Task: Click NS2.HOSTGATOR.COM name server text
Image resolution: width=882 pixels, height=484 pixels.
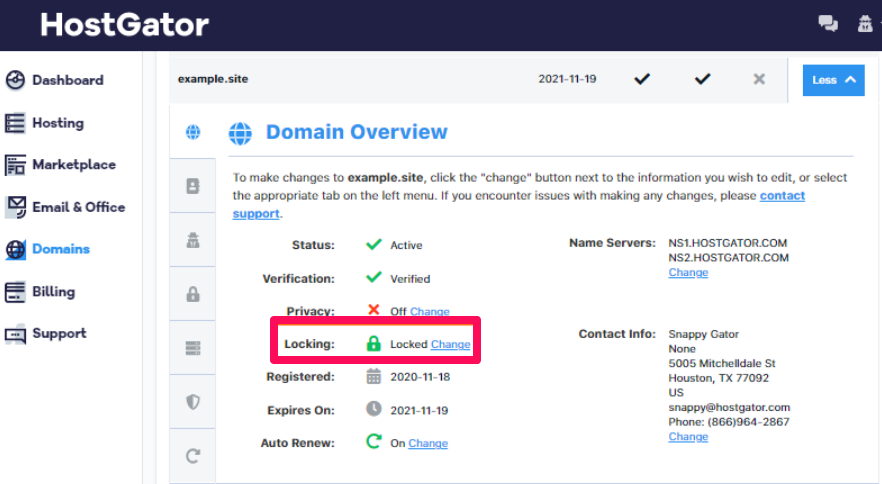Action: pos(728,258)
